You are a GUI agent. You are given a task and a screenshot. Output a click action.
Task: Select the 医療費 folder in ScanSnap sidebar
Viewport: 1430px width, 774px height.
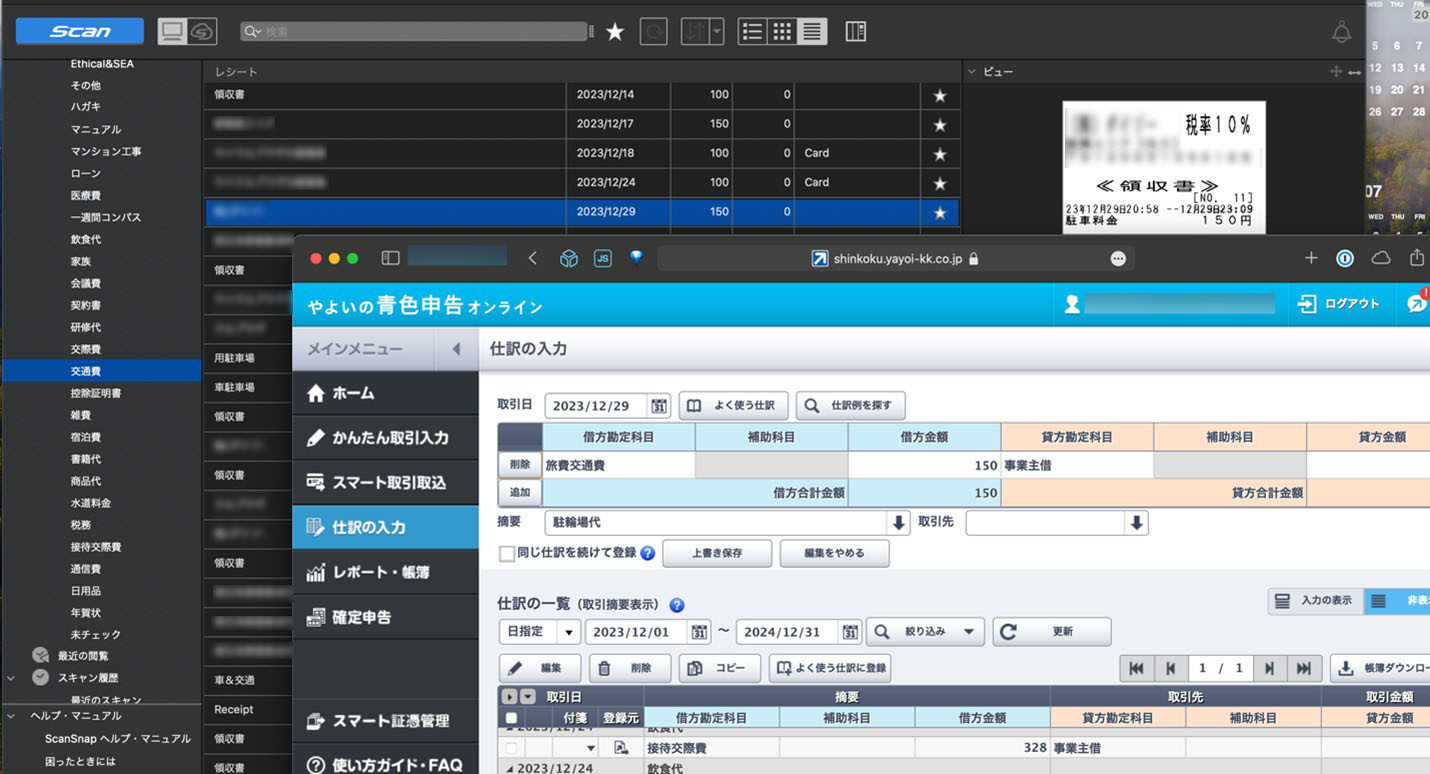point(85,195)
